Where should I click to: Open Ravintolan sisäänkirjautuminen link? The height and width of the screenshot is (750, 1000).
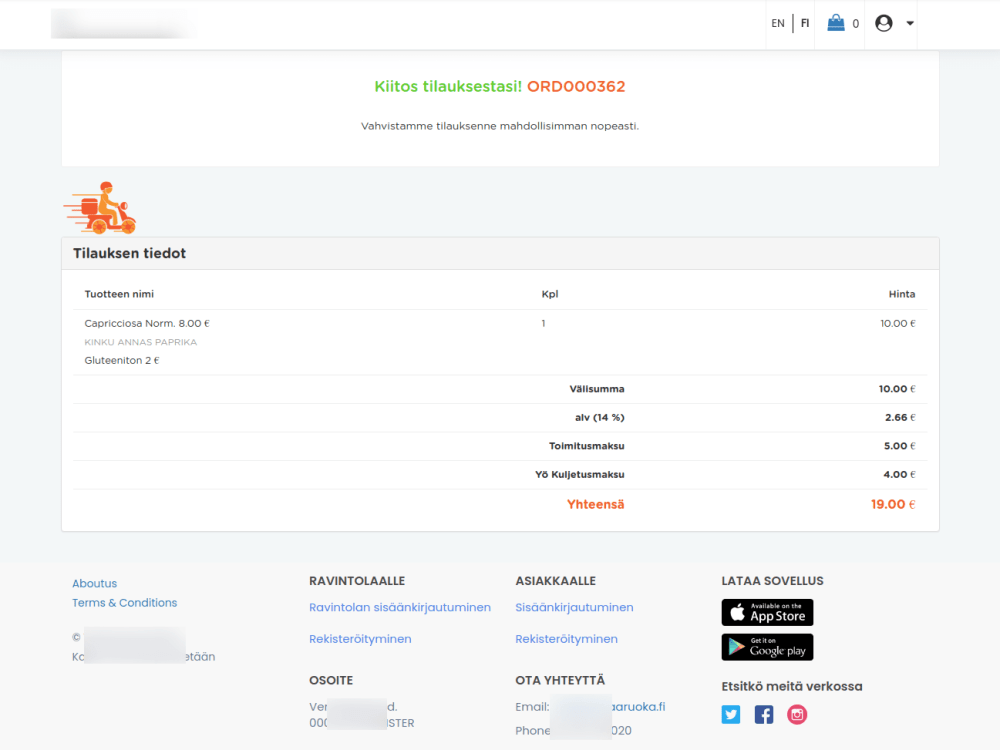tap(400, 607)
